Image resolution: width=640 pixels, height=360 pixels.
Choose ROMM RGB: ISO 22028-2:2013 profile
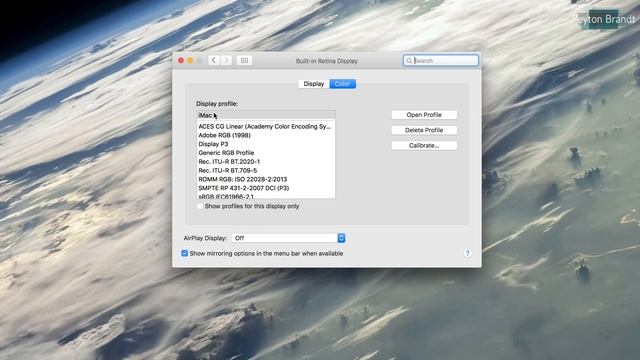coord(266,179)
